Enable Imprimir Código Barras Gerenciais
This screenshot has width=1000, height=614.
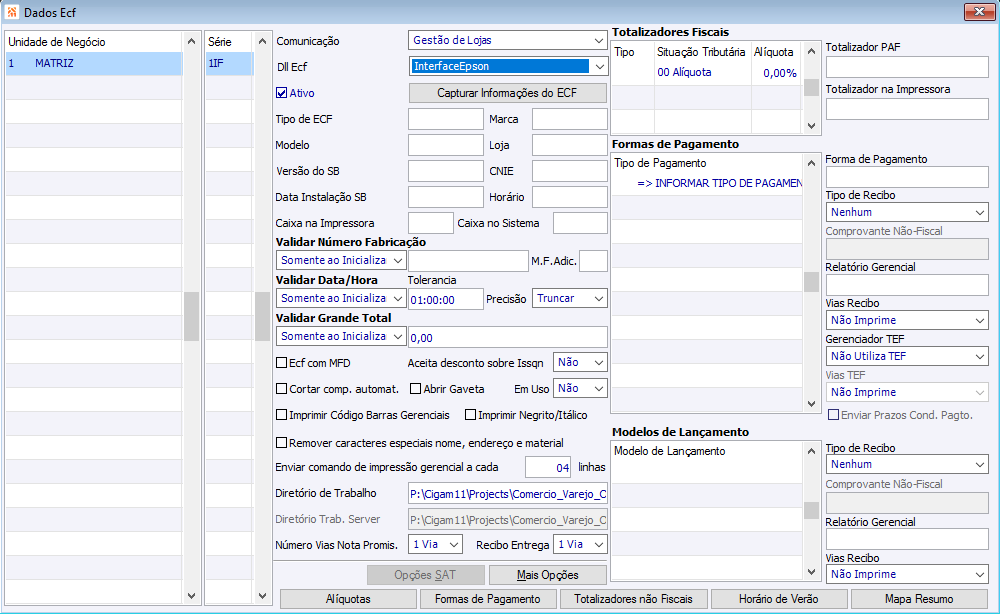click(281, 415)
